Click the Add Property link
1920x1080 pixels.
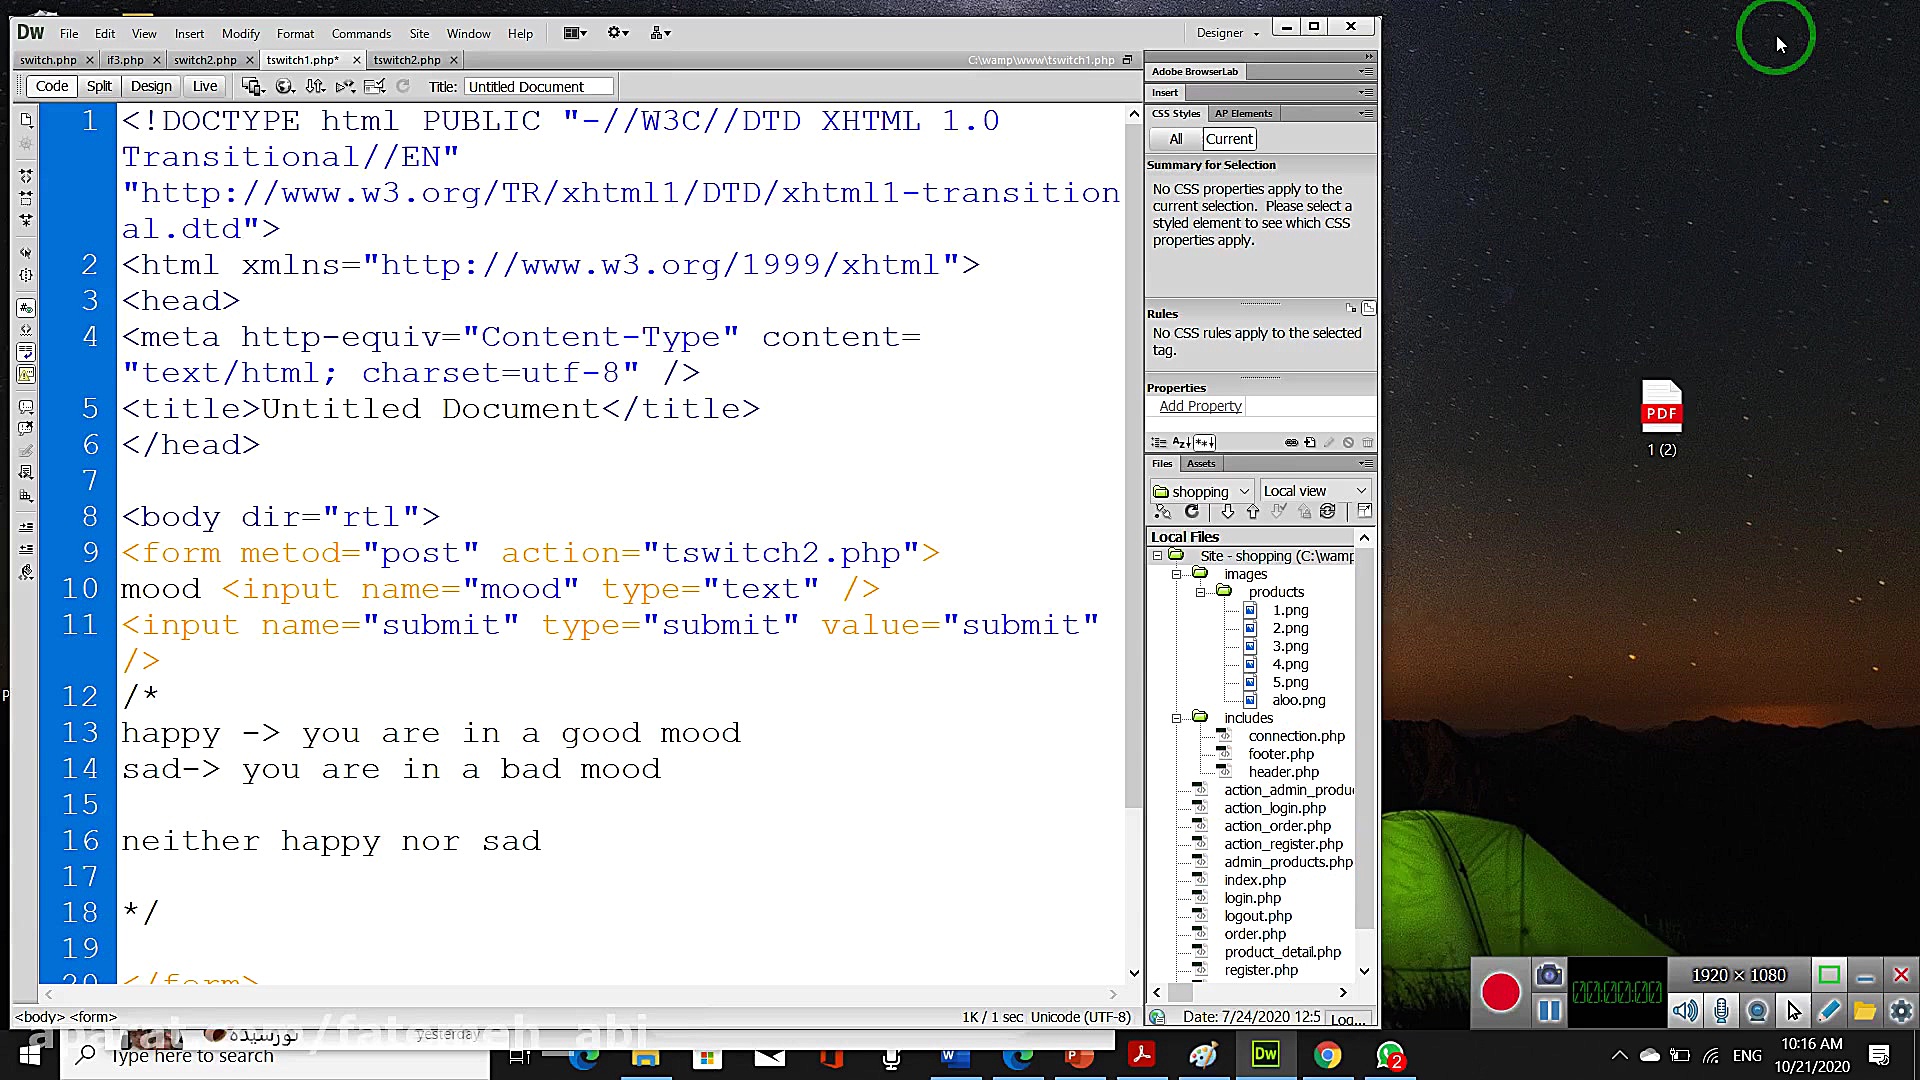pos(1200,406)
